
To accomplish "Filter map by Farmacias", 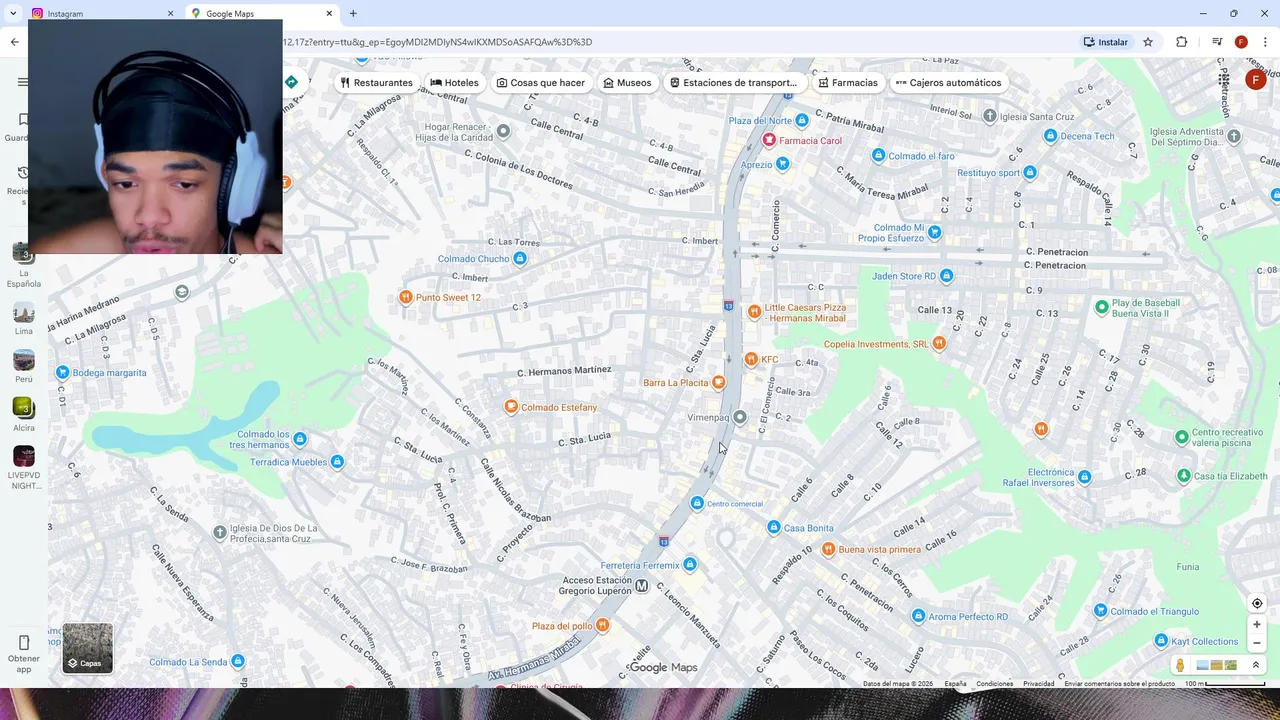I will pos(848,83).
